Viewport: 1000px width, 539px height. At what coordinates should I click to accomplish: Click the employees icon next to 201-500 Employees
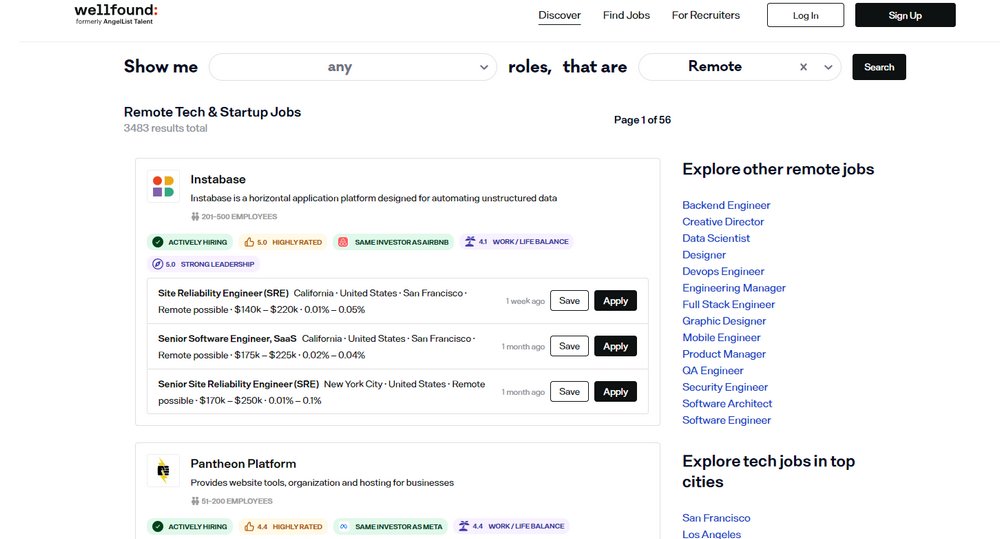pos(195,217)
